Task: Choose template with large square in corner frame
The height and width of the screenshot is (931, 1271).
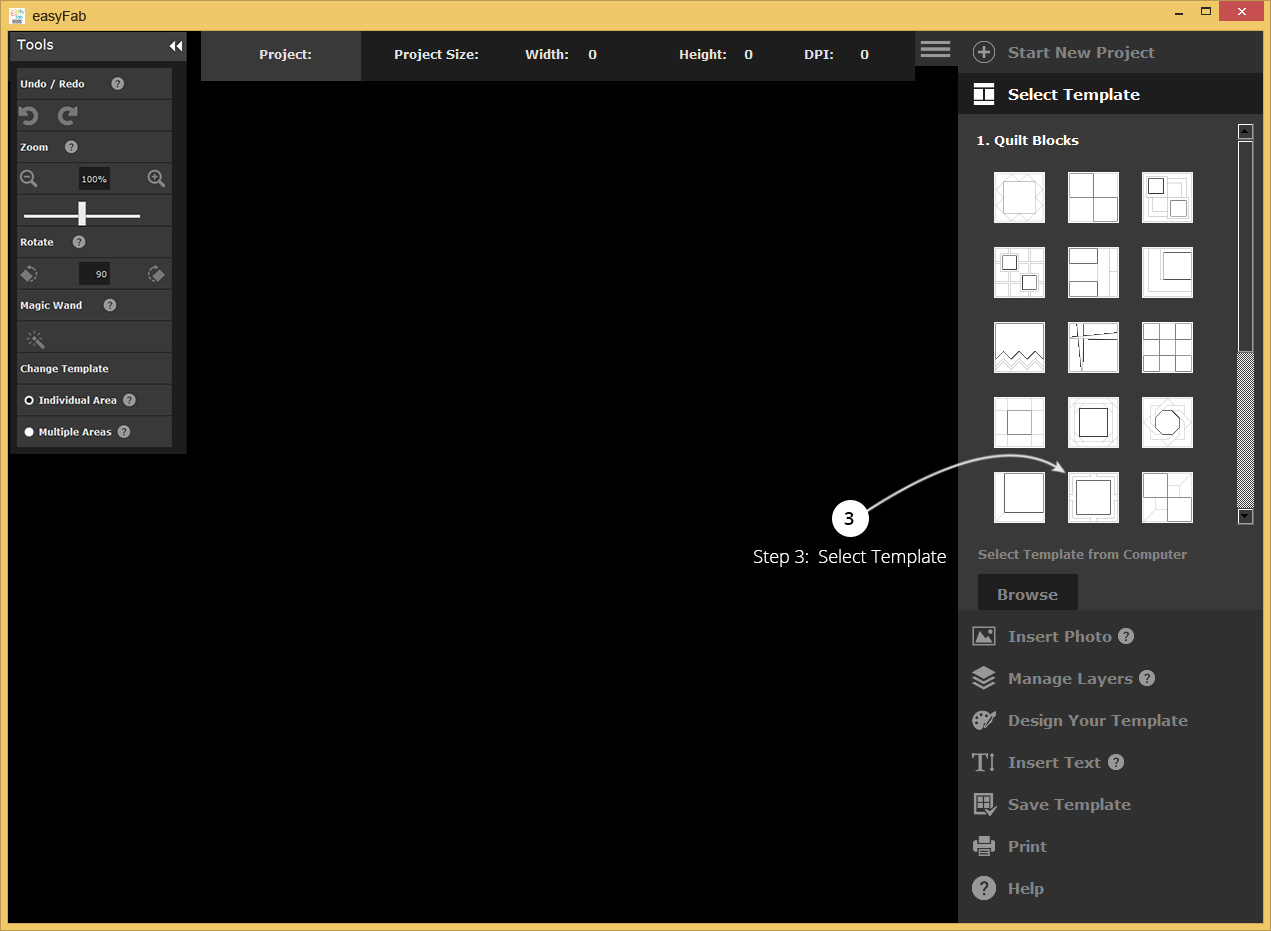Action: (1167, 272)
